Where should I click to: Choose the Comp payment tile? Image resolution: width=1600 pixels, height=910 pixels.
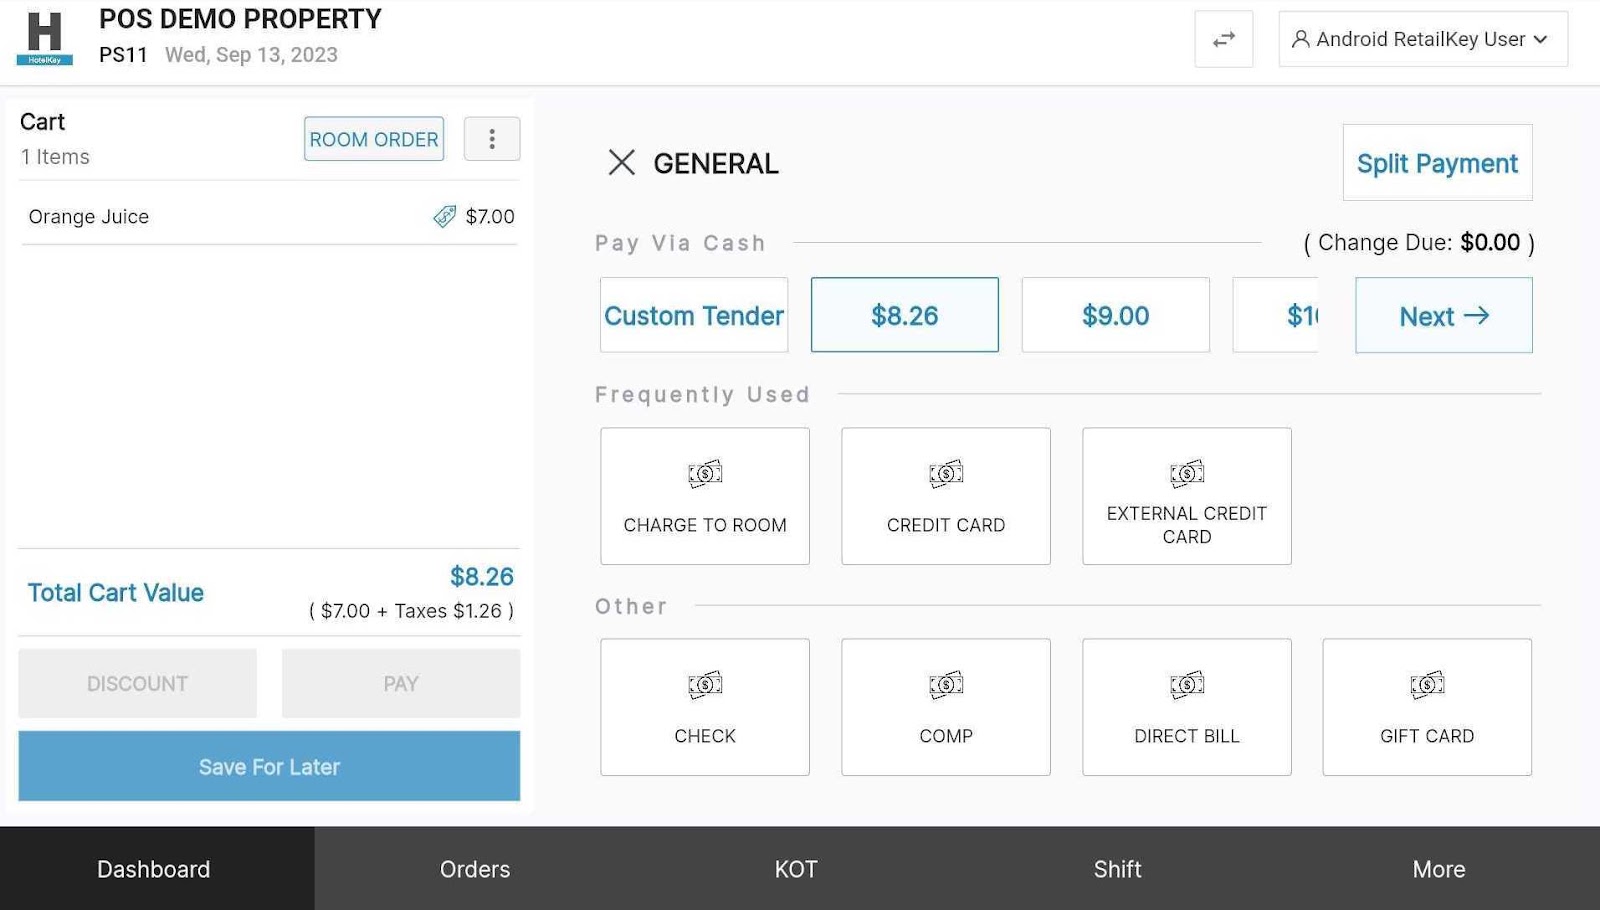(x=945, y=707)
